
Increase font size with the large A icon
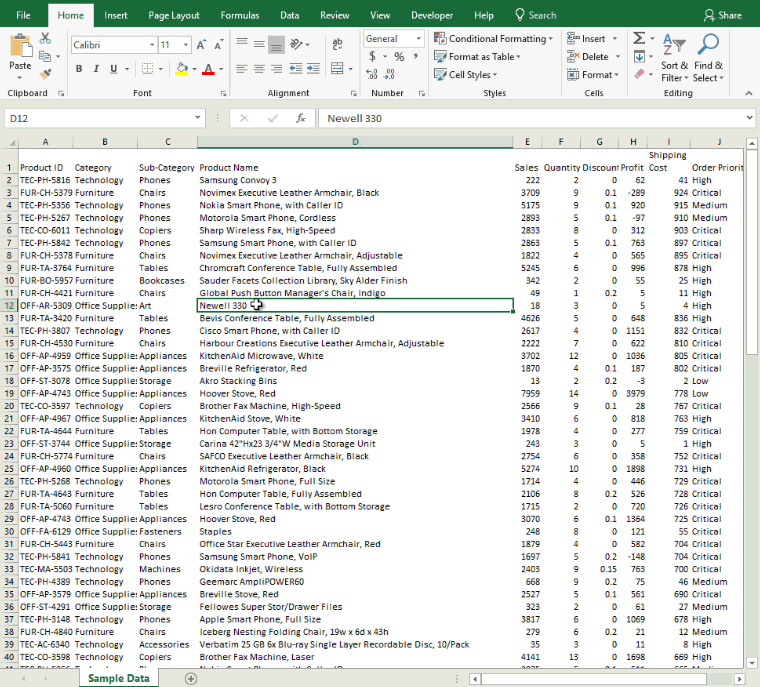[201, 45]
